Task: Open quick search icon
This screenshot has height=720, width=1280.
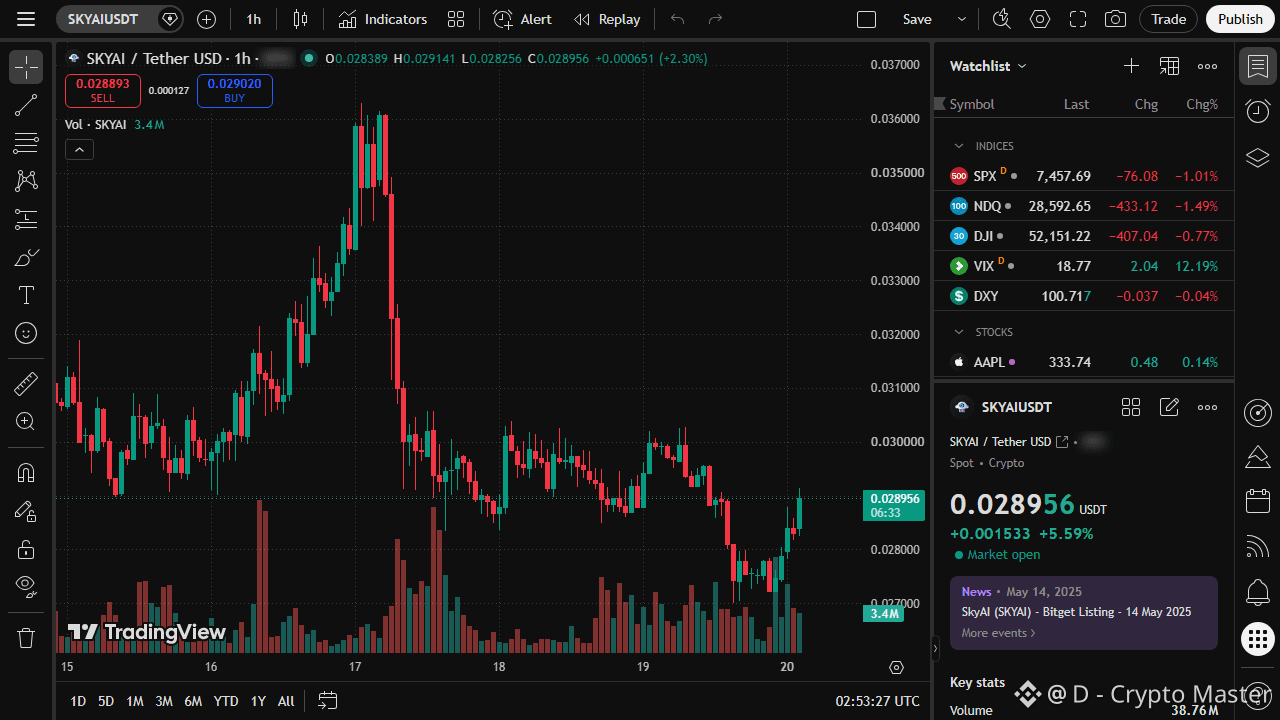Action: coord(1001,19)
